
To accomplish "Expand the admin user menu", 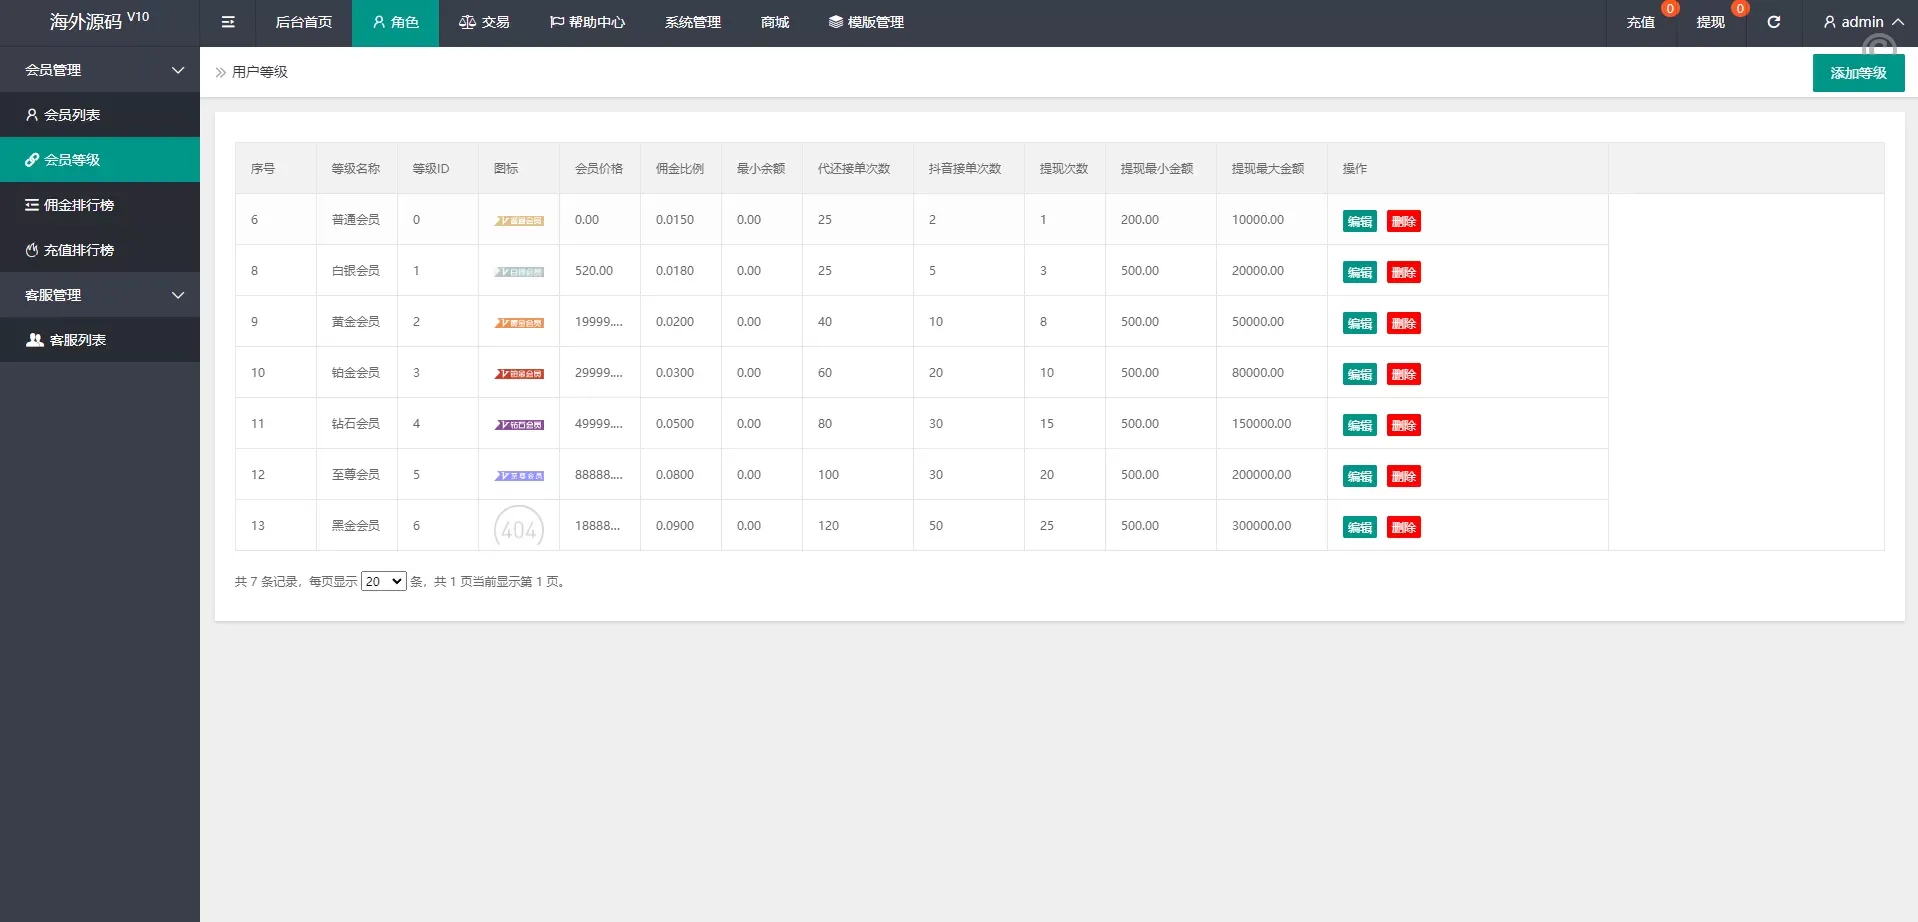I will tap(1862, 22).
